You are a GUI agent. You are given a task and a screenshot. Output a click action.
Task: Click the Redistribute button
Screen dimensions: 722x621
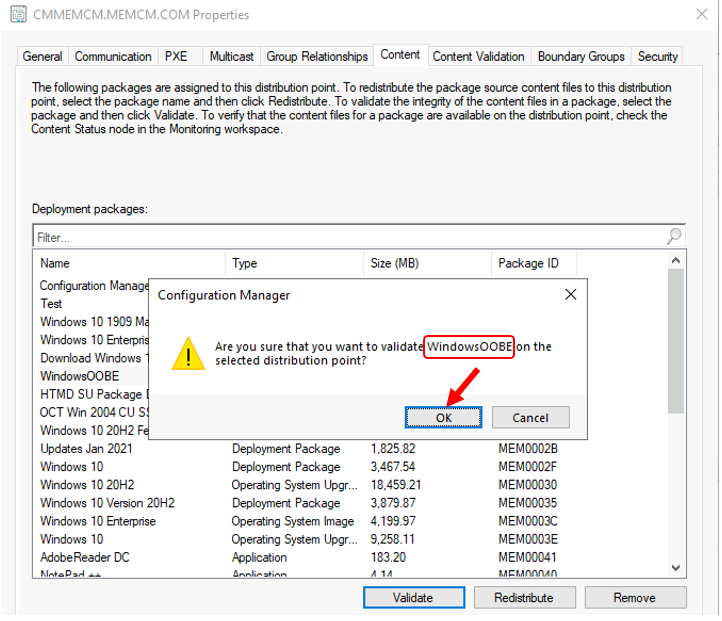tap(524, 598)
